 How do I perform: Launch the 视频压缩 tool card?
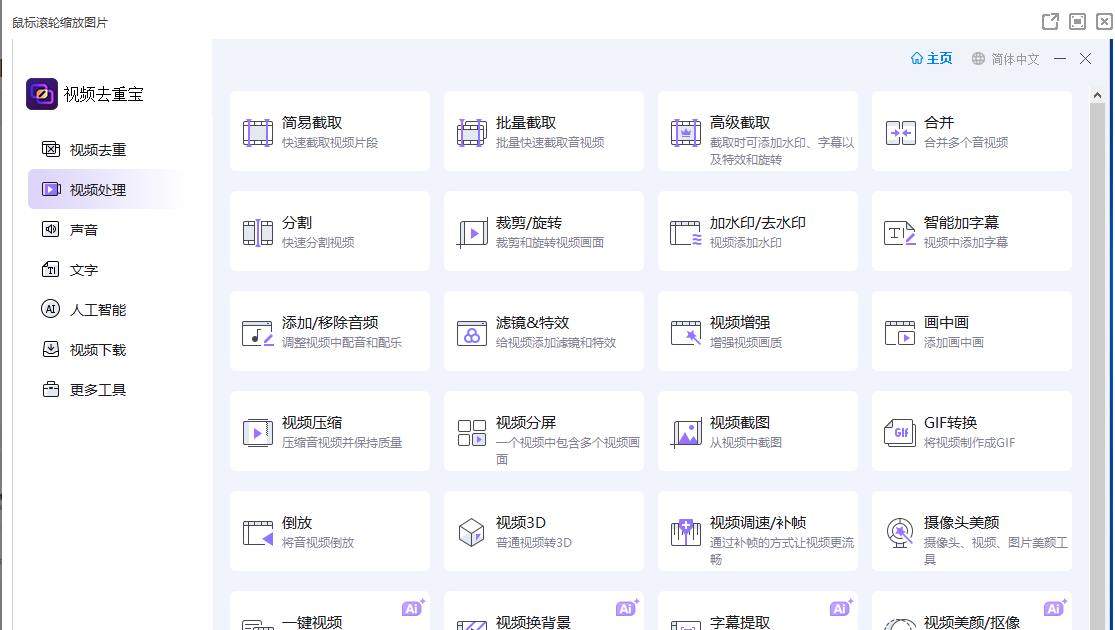(x=329, y=431)
